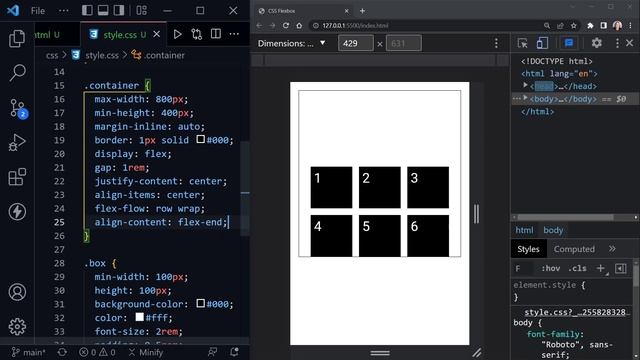Select .container in the breadcrumb
The width and height of the screenshot is (640, 360).
(158, 55)
